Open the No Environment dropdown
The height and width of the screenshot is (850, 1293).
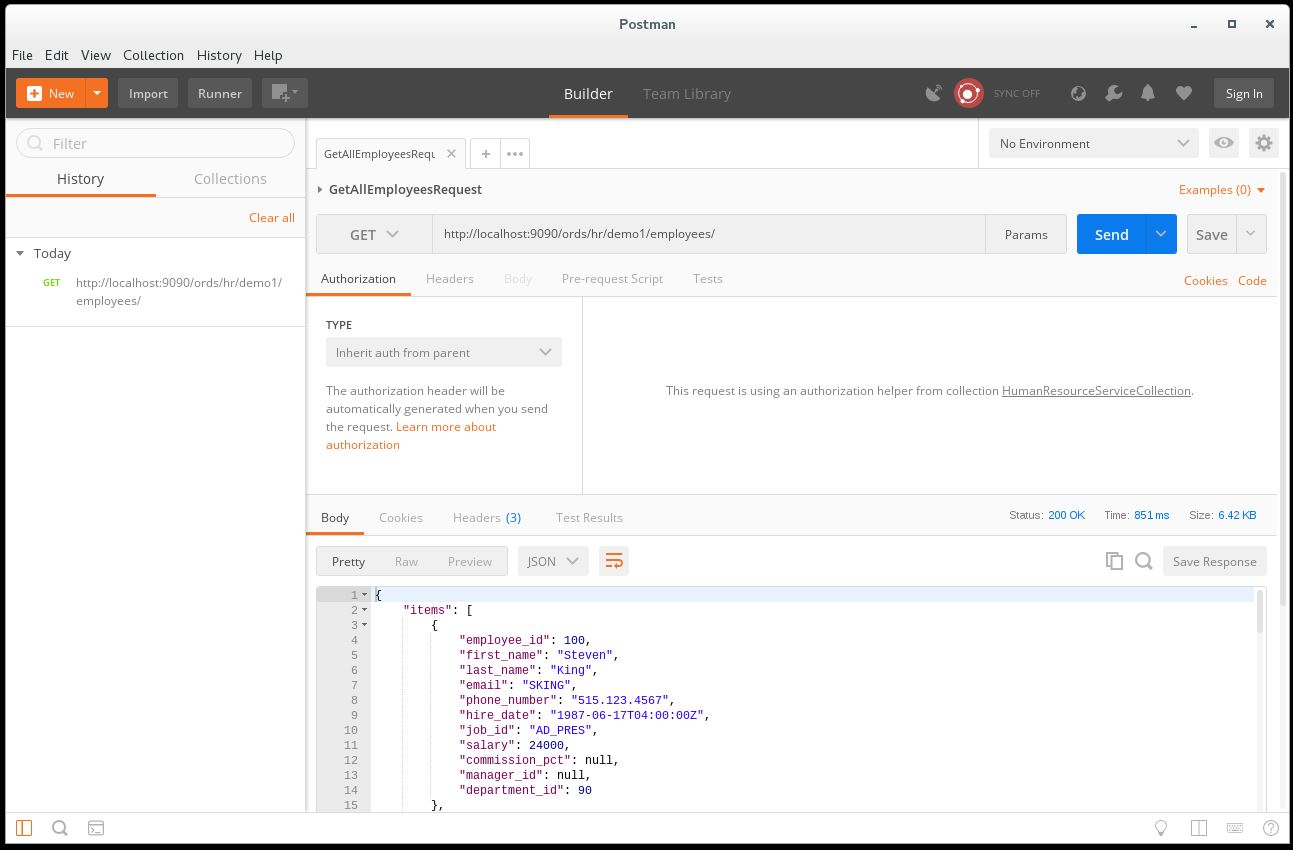pos(1093,143)
